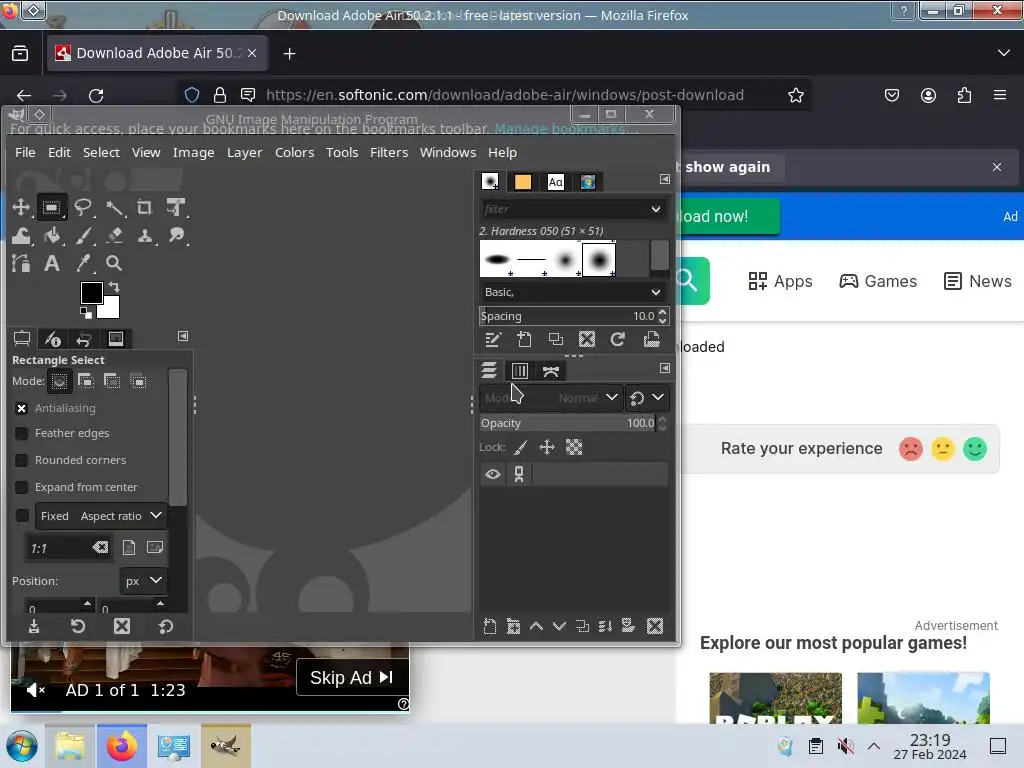Choose Intersect with selection mode
This screenshot has width=1024, height=768.
[138, 381]
